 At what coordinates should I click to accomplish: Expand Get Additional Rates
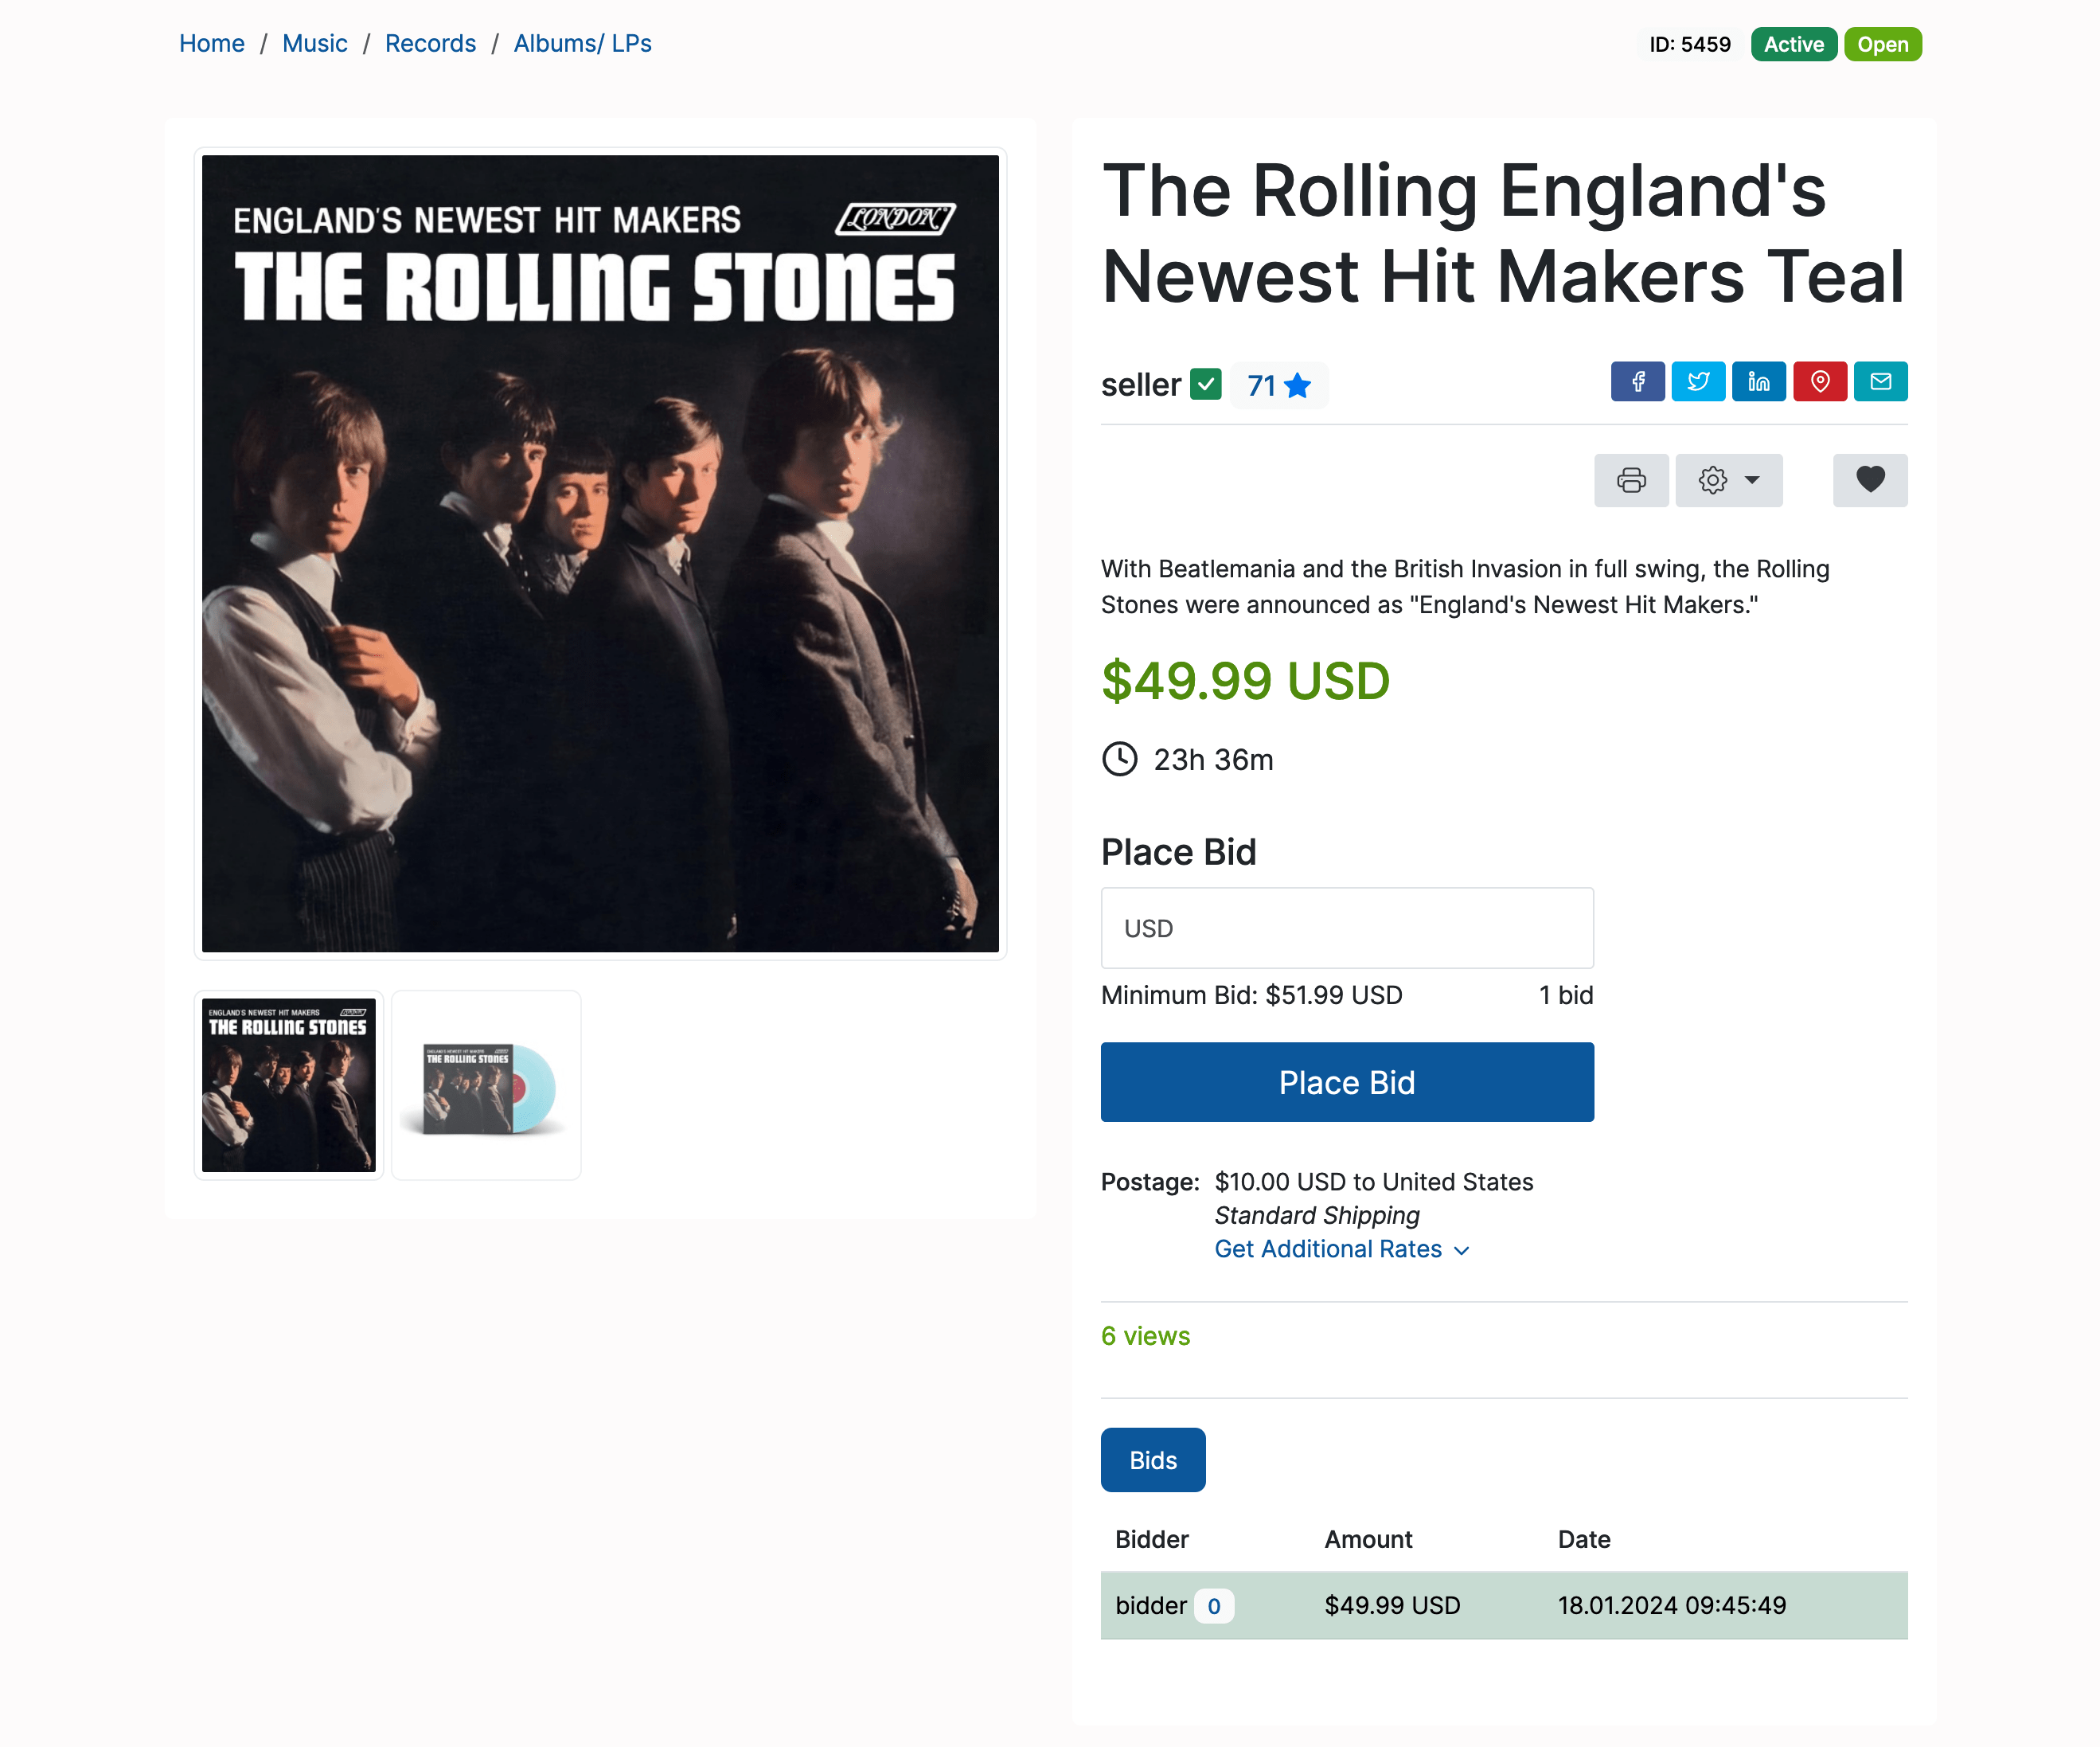pos(1340,1249)
